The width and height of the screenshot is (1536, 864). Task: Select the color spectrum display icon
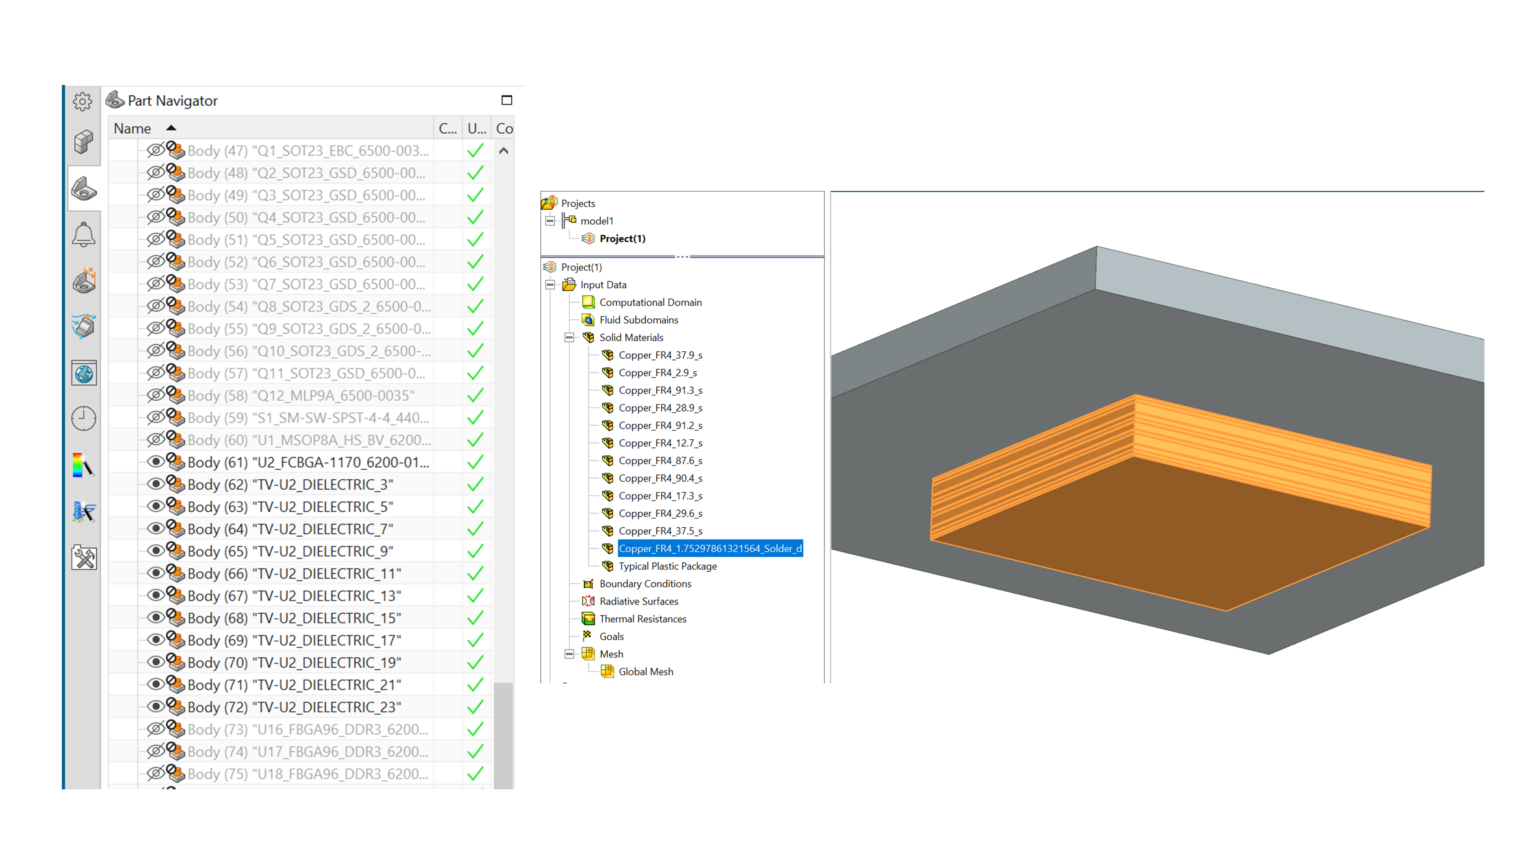pos(84,465)
